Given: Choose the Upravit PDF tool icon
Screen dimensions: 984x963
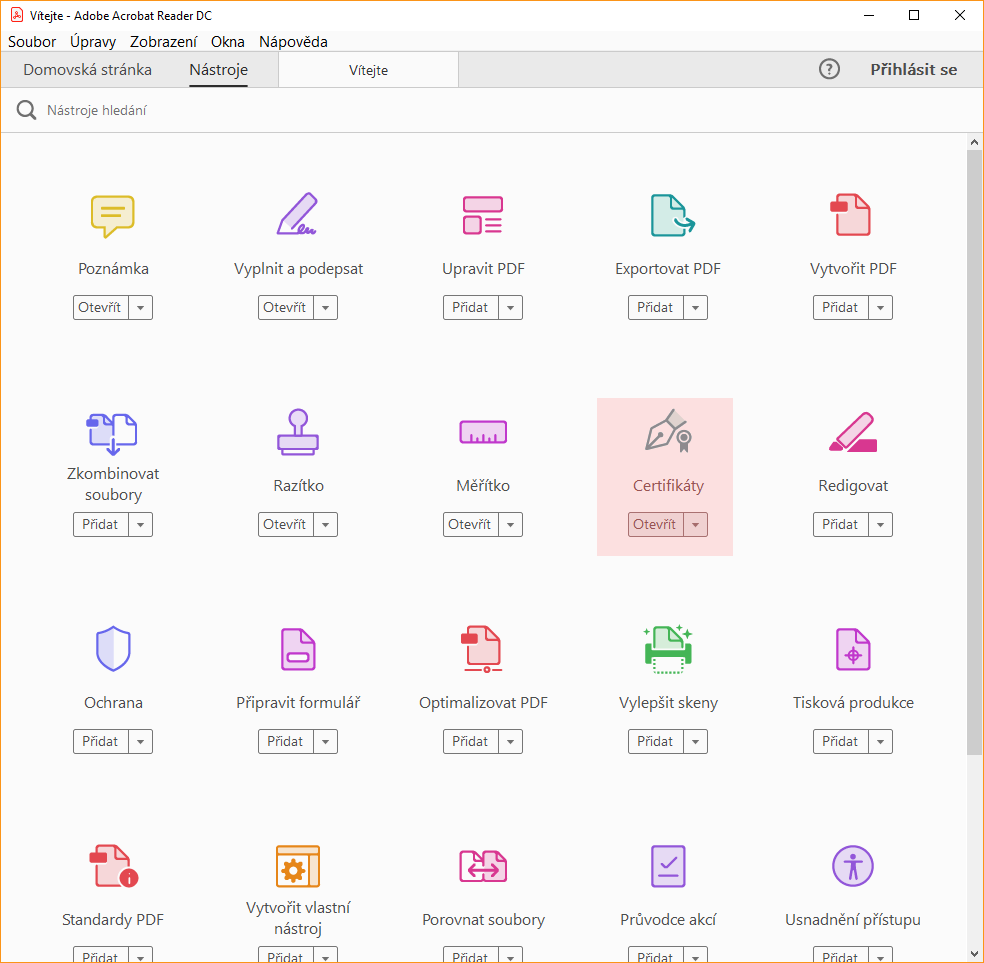Looking at the screenshot, I should click(483, 215).
